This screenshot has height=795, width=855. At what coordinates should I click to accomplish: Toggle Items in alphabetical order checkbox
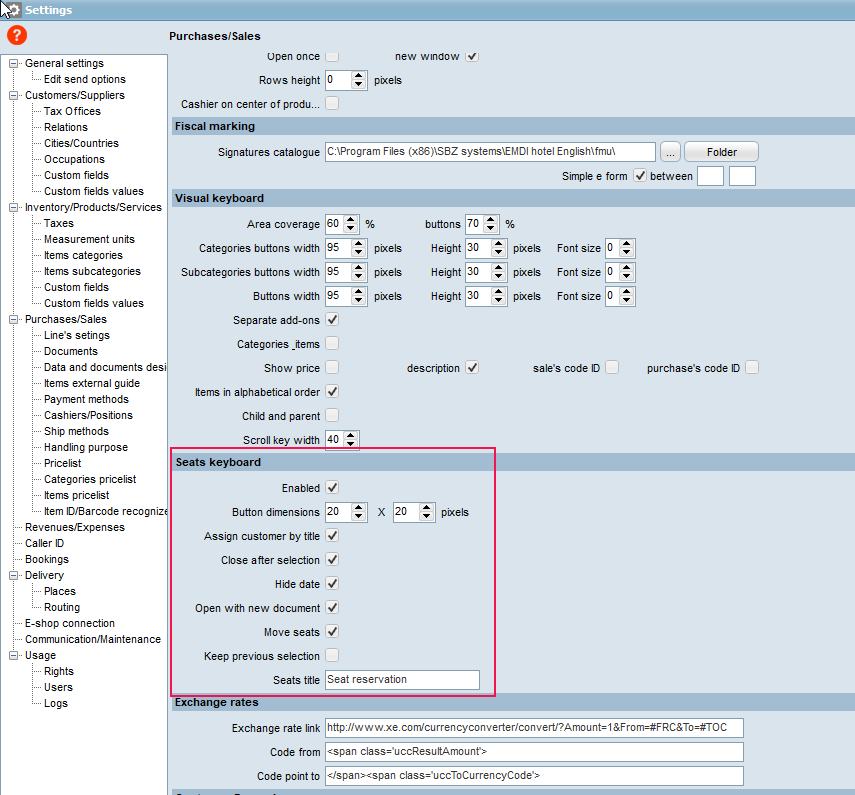pyautogui.click(x=332, y=392)
